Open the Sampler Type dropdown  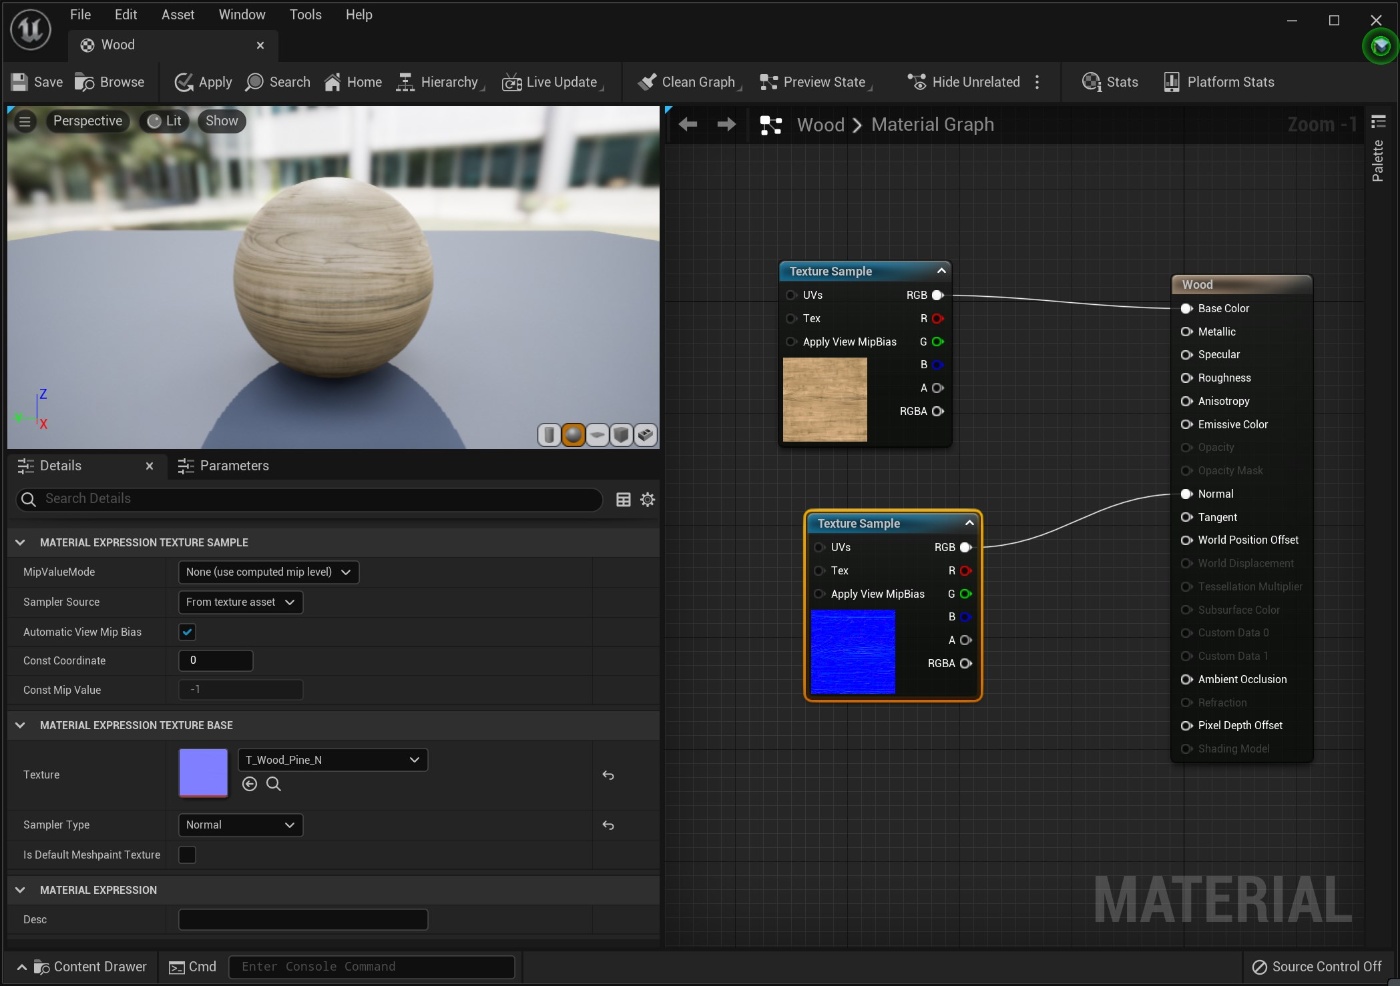pyautogui.click(x=240, y=825)
